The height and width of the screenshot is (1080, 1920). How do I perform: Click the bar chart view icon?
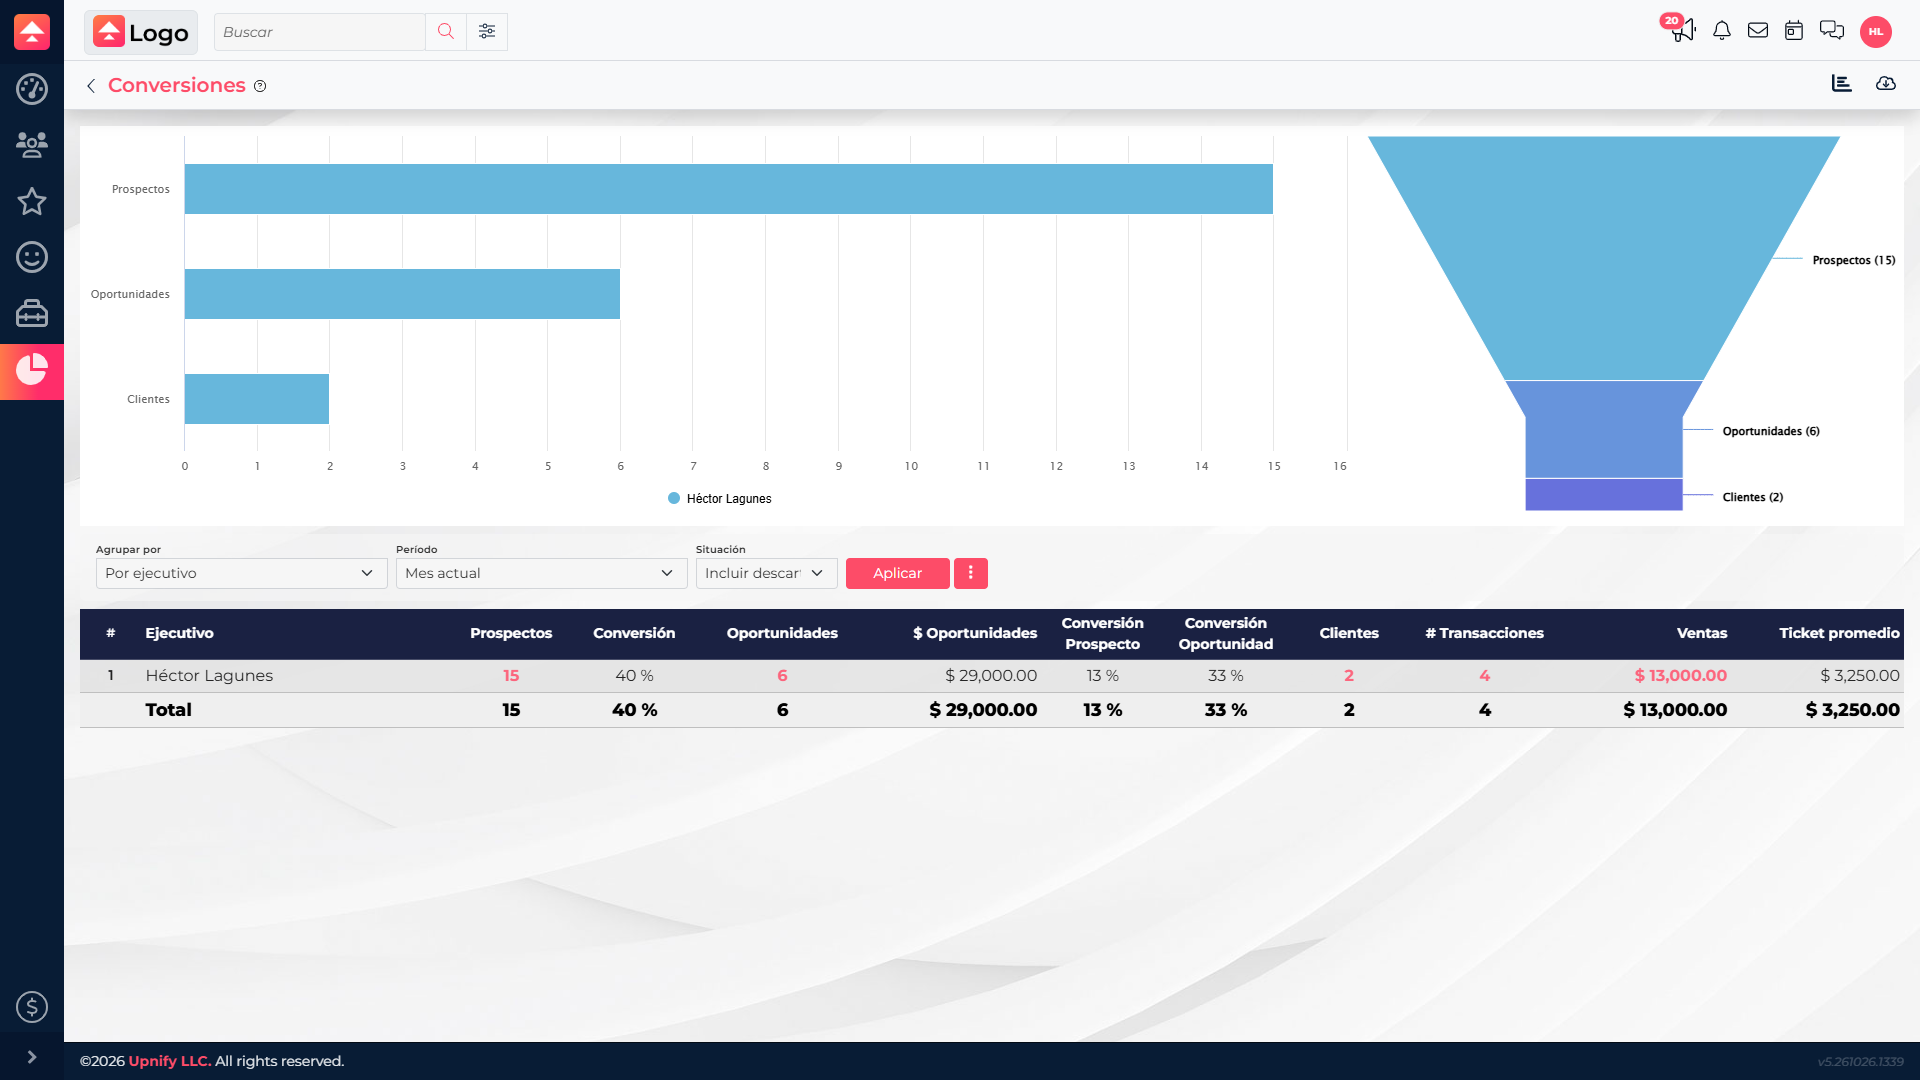1842,84
